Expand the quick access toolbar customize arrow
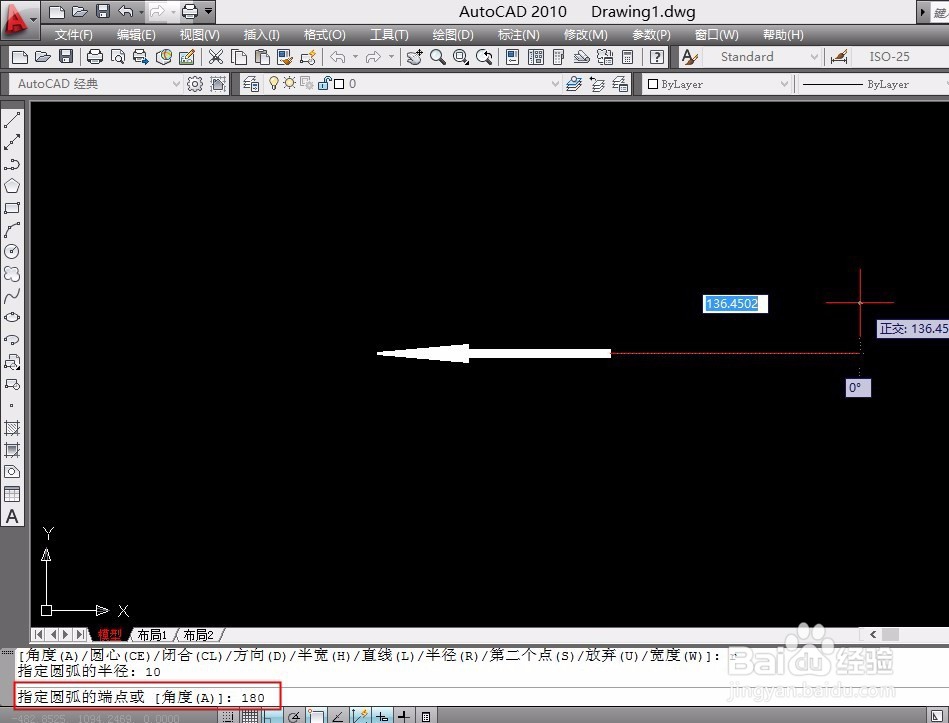 pos(208,11)
